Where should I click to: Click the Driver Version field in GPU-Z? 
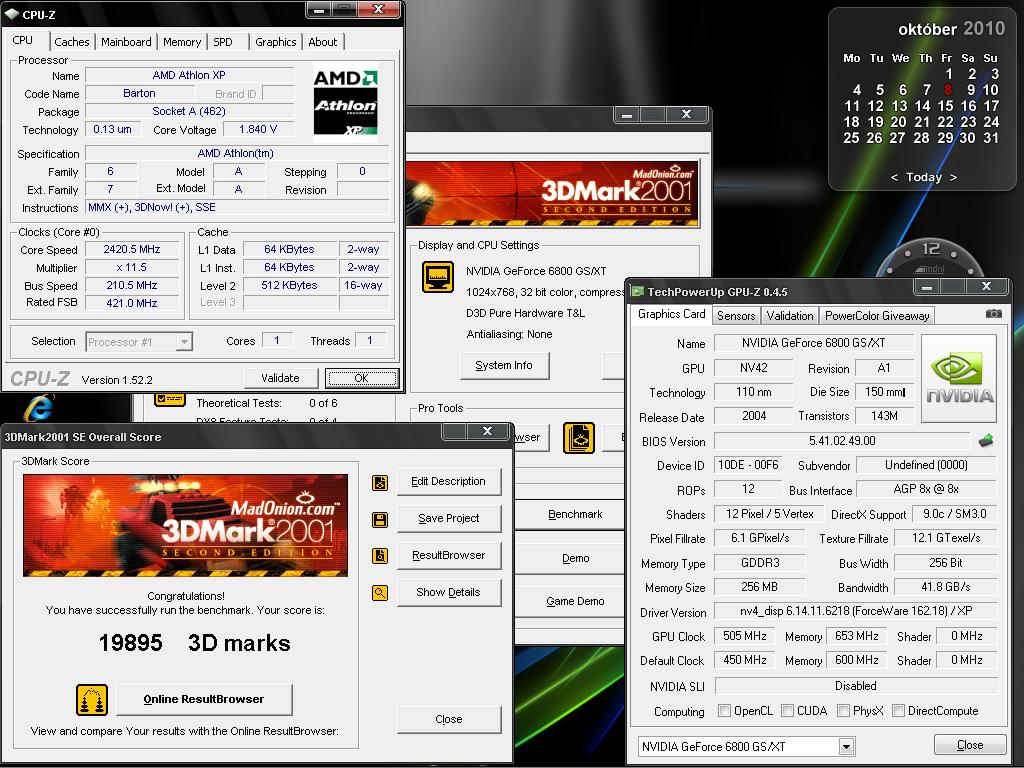(x=856, y=611)
